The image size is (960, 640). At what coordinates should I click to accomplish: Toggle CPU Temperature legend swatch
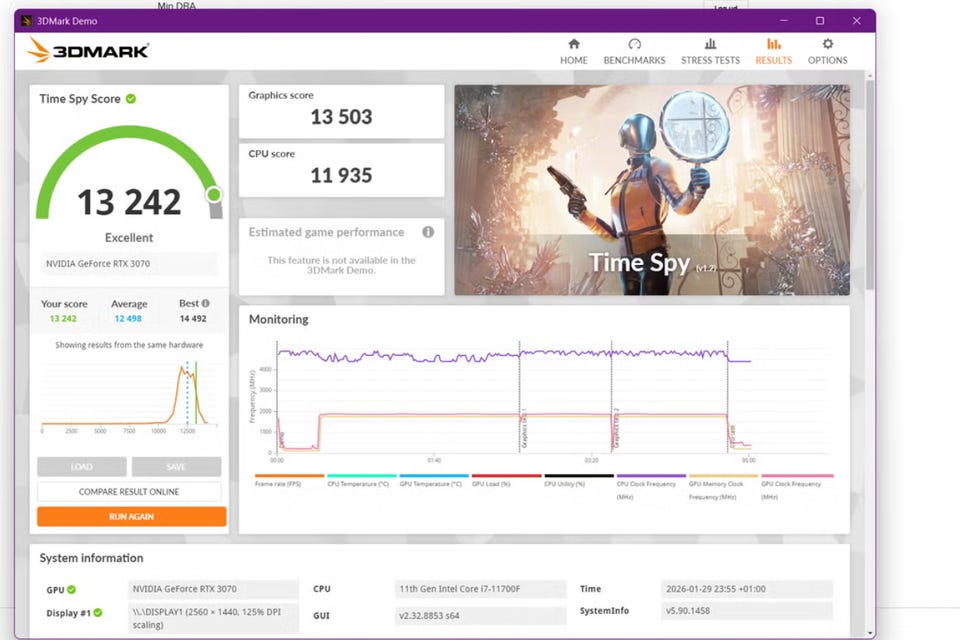tap(362, 475)
